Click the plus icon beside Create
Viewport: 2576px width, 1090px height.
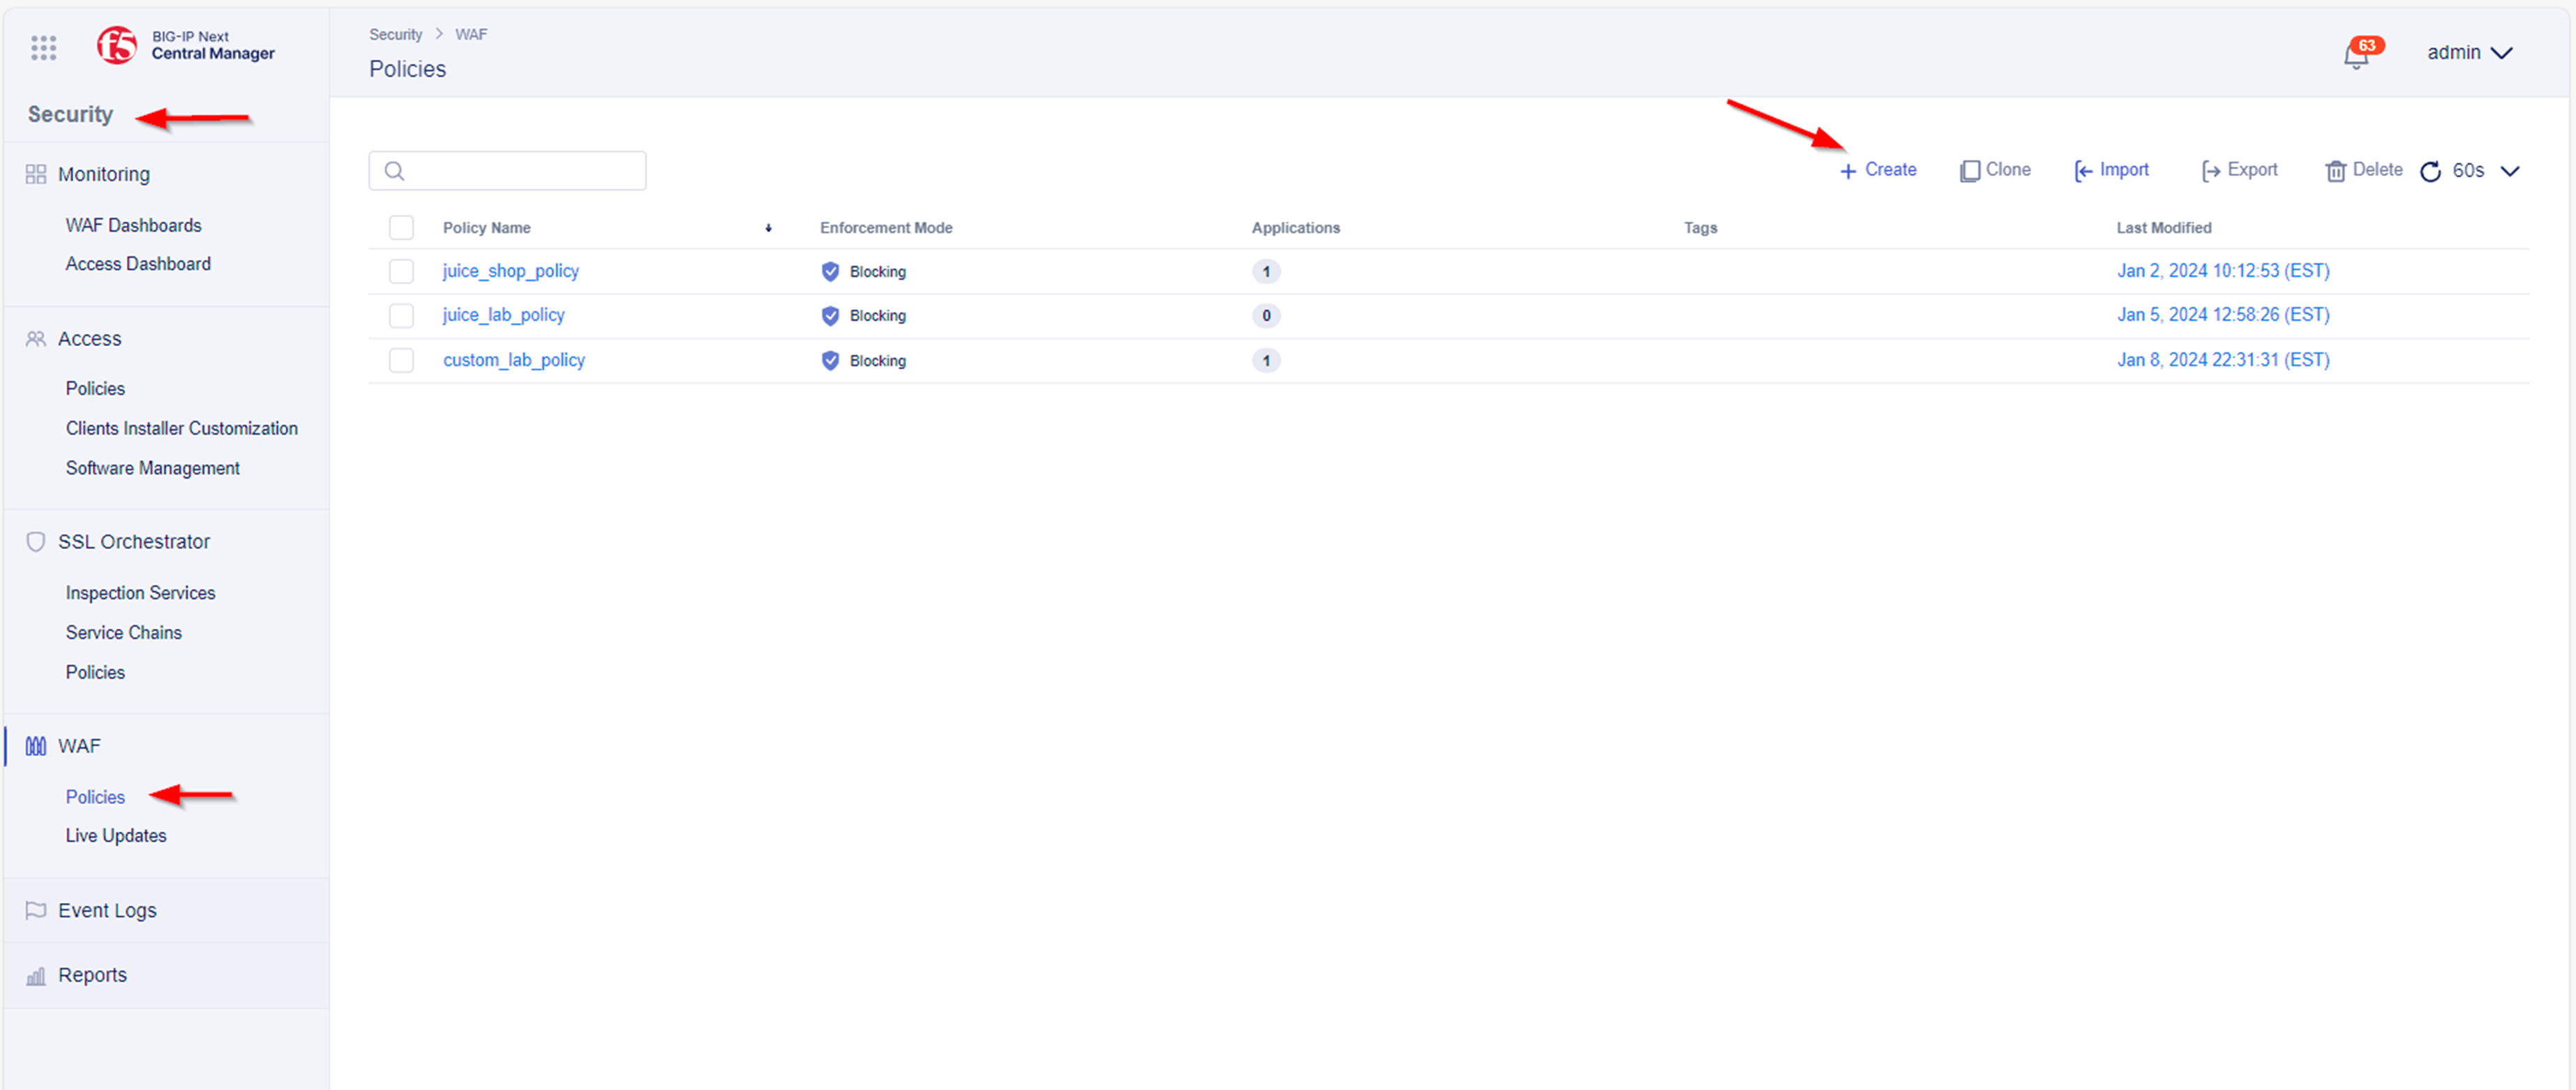1848,171
